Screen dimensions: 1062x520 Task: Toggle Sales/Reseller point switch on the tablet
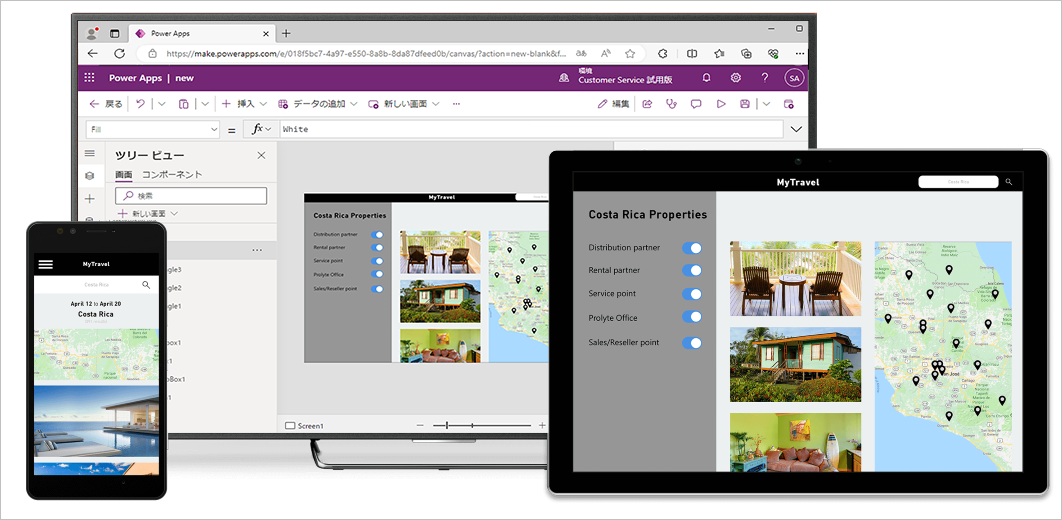tap(692, 342)
